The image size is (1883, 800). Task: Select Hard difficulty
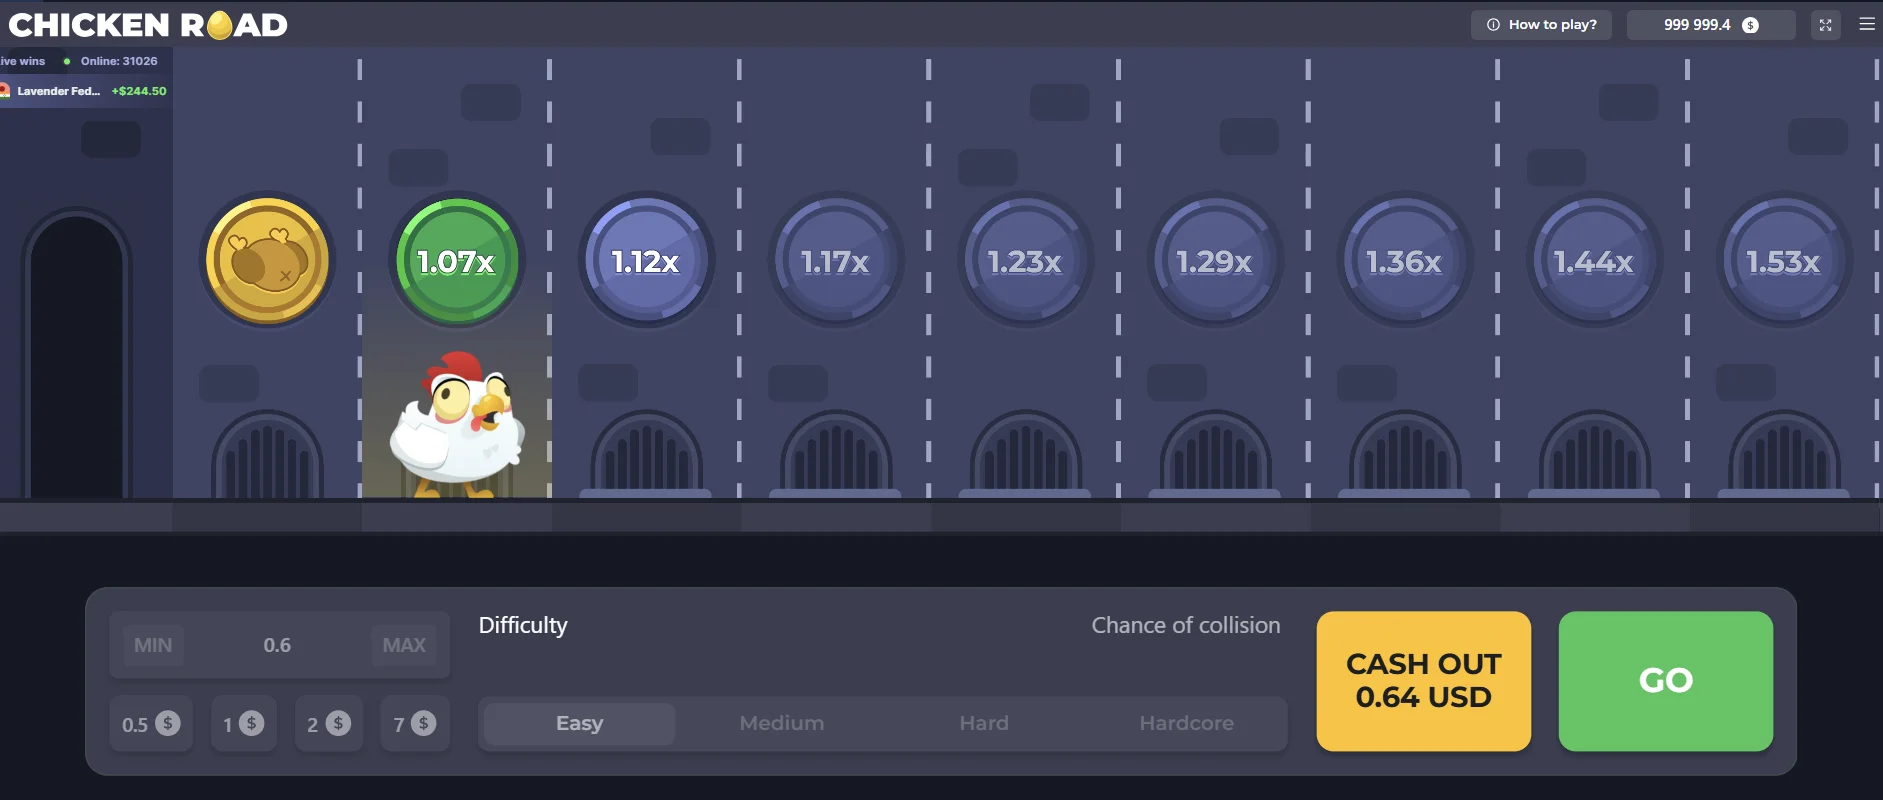click(x=984, y=723)
